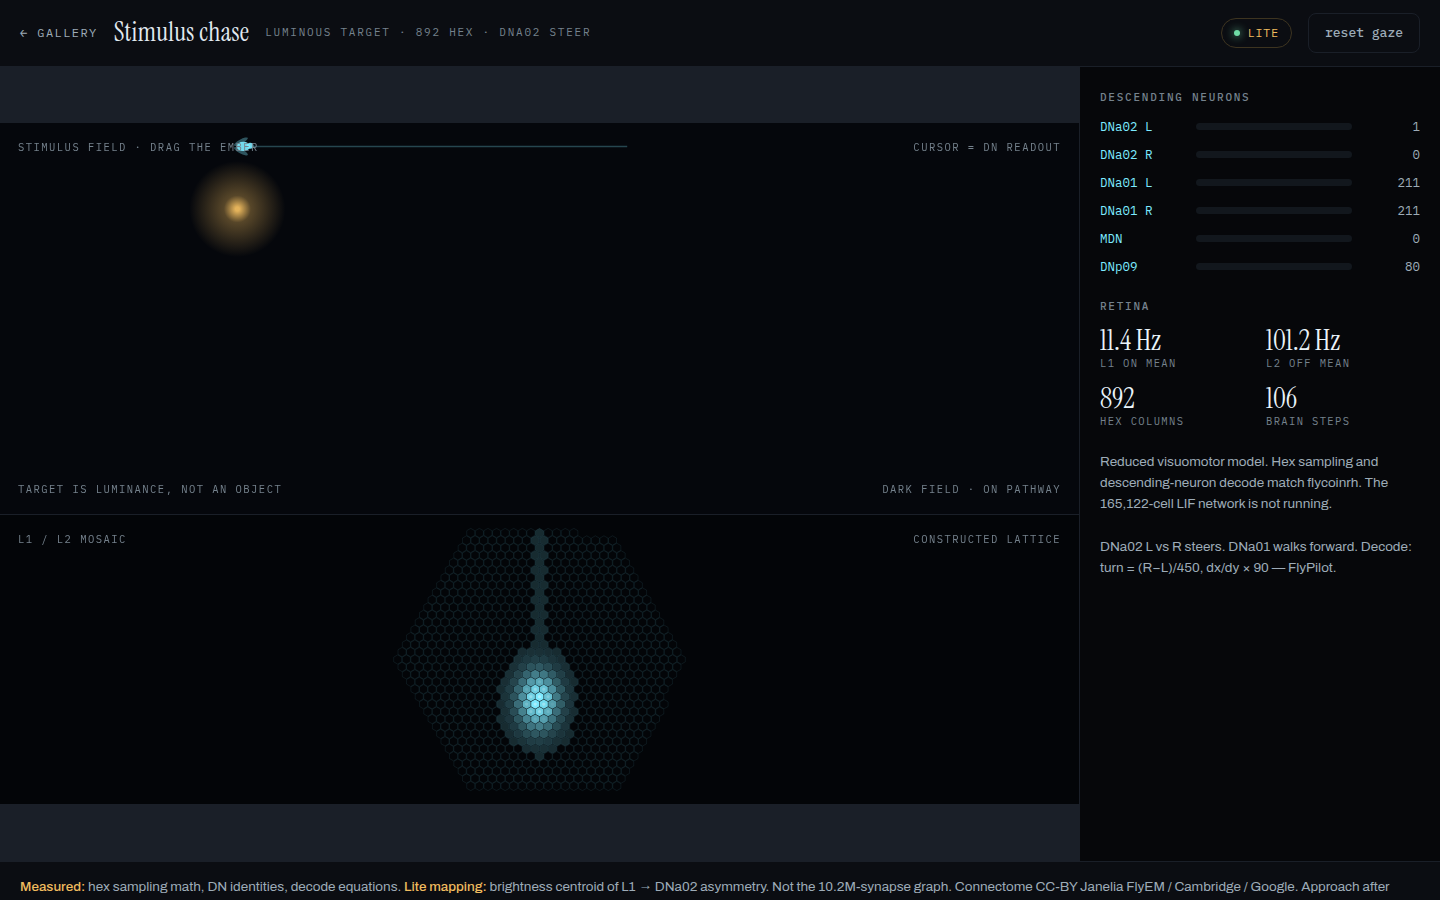Screen dimensions: 1440x900
Task: Click the reset gaze button
Action: coord(1364,33)
